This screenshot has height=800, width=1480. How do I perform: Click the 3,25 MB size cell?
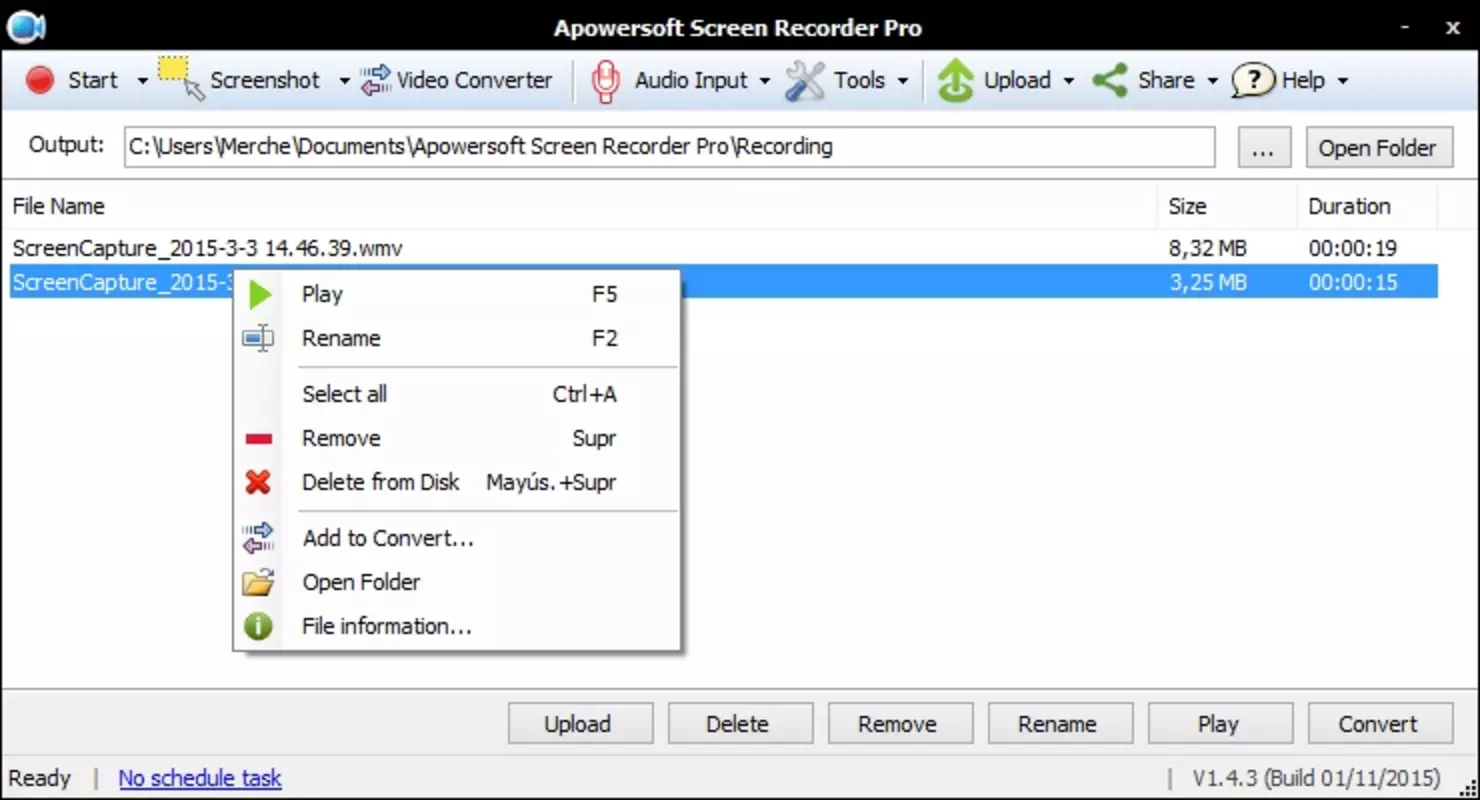point(1207,282)
